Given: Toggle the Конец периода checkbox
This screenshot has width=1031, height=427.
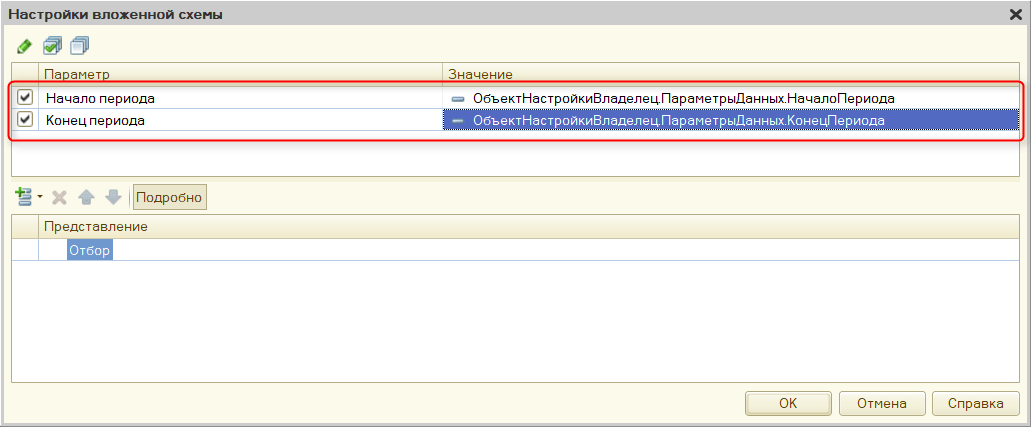Looking at the screenshot, I should [26, 119].
